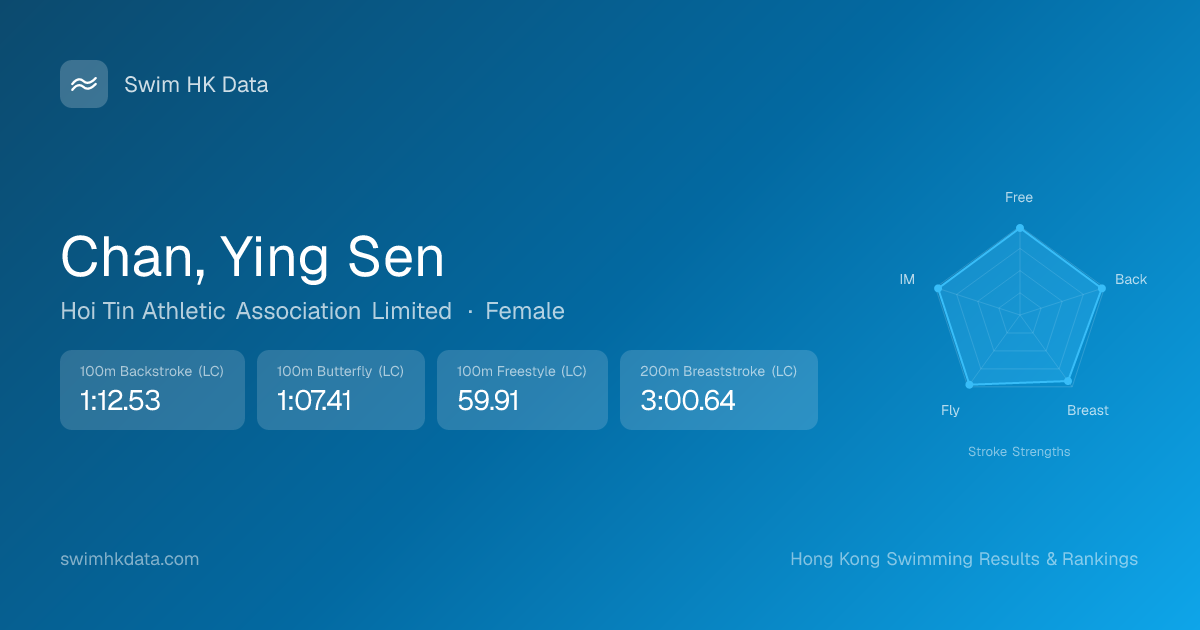Open the 100m Butterfly (LC) time card
Viewport: 1200px width, 630px height.
pos(340,390)
